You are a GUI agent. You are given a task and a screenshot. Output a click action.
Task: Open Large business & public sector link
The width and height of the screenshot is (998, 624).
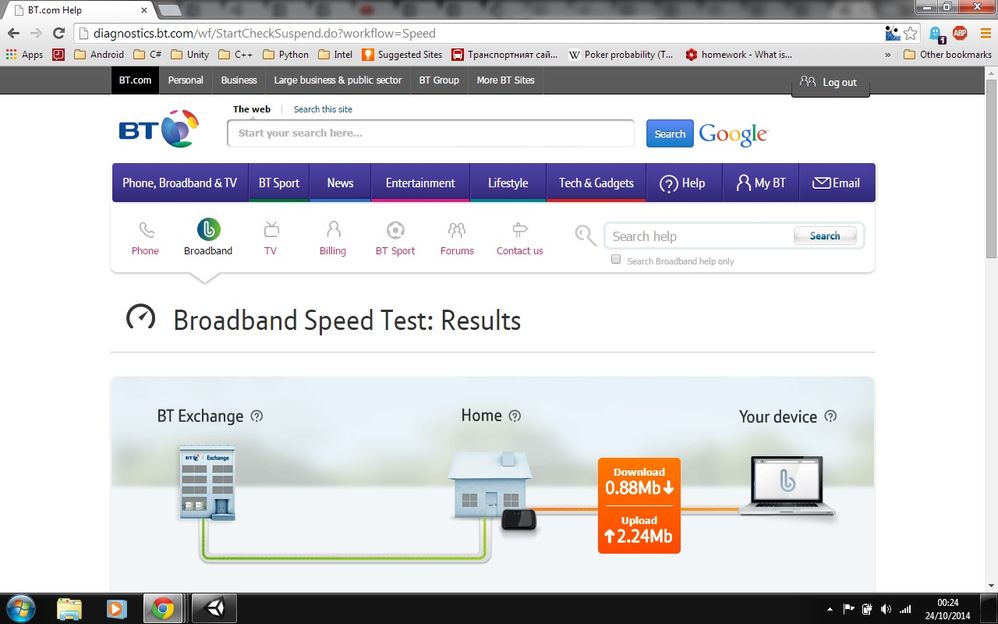(x=338, y=80)
